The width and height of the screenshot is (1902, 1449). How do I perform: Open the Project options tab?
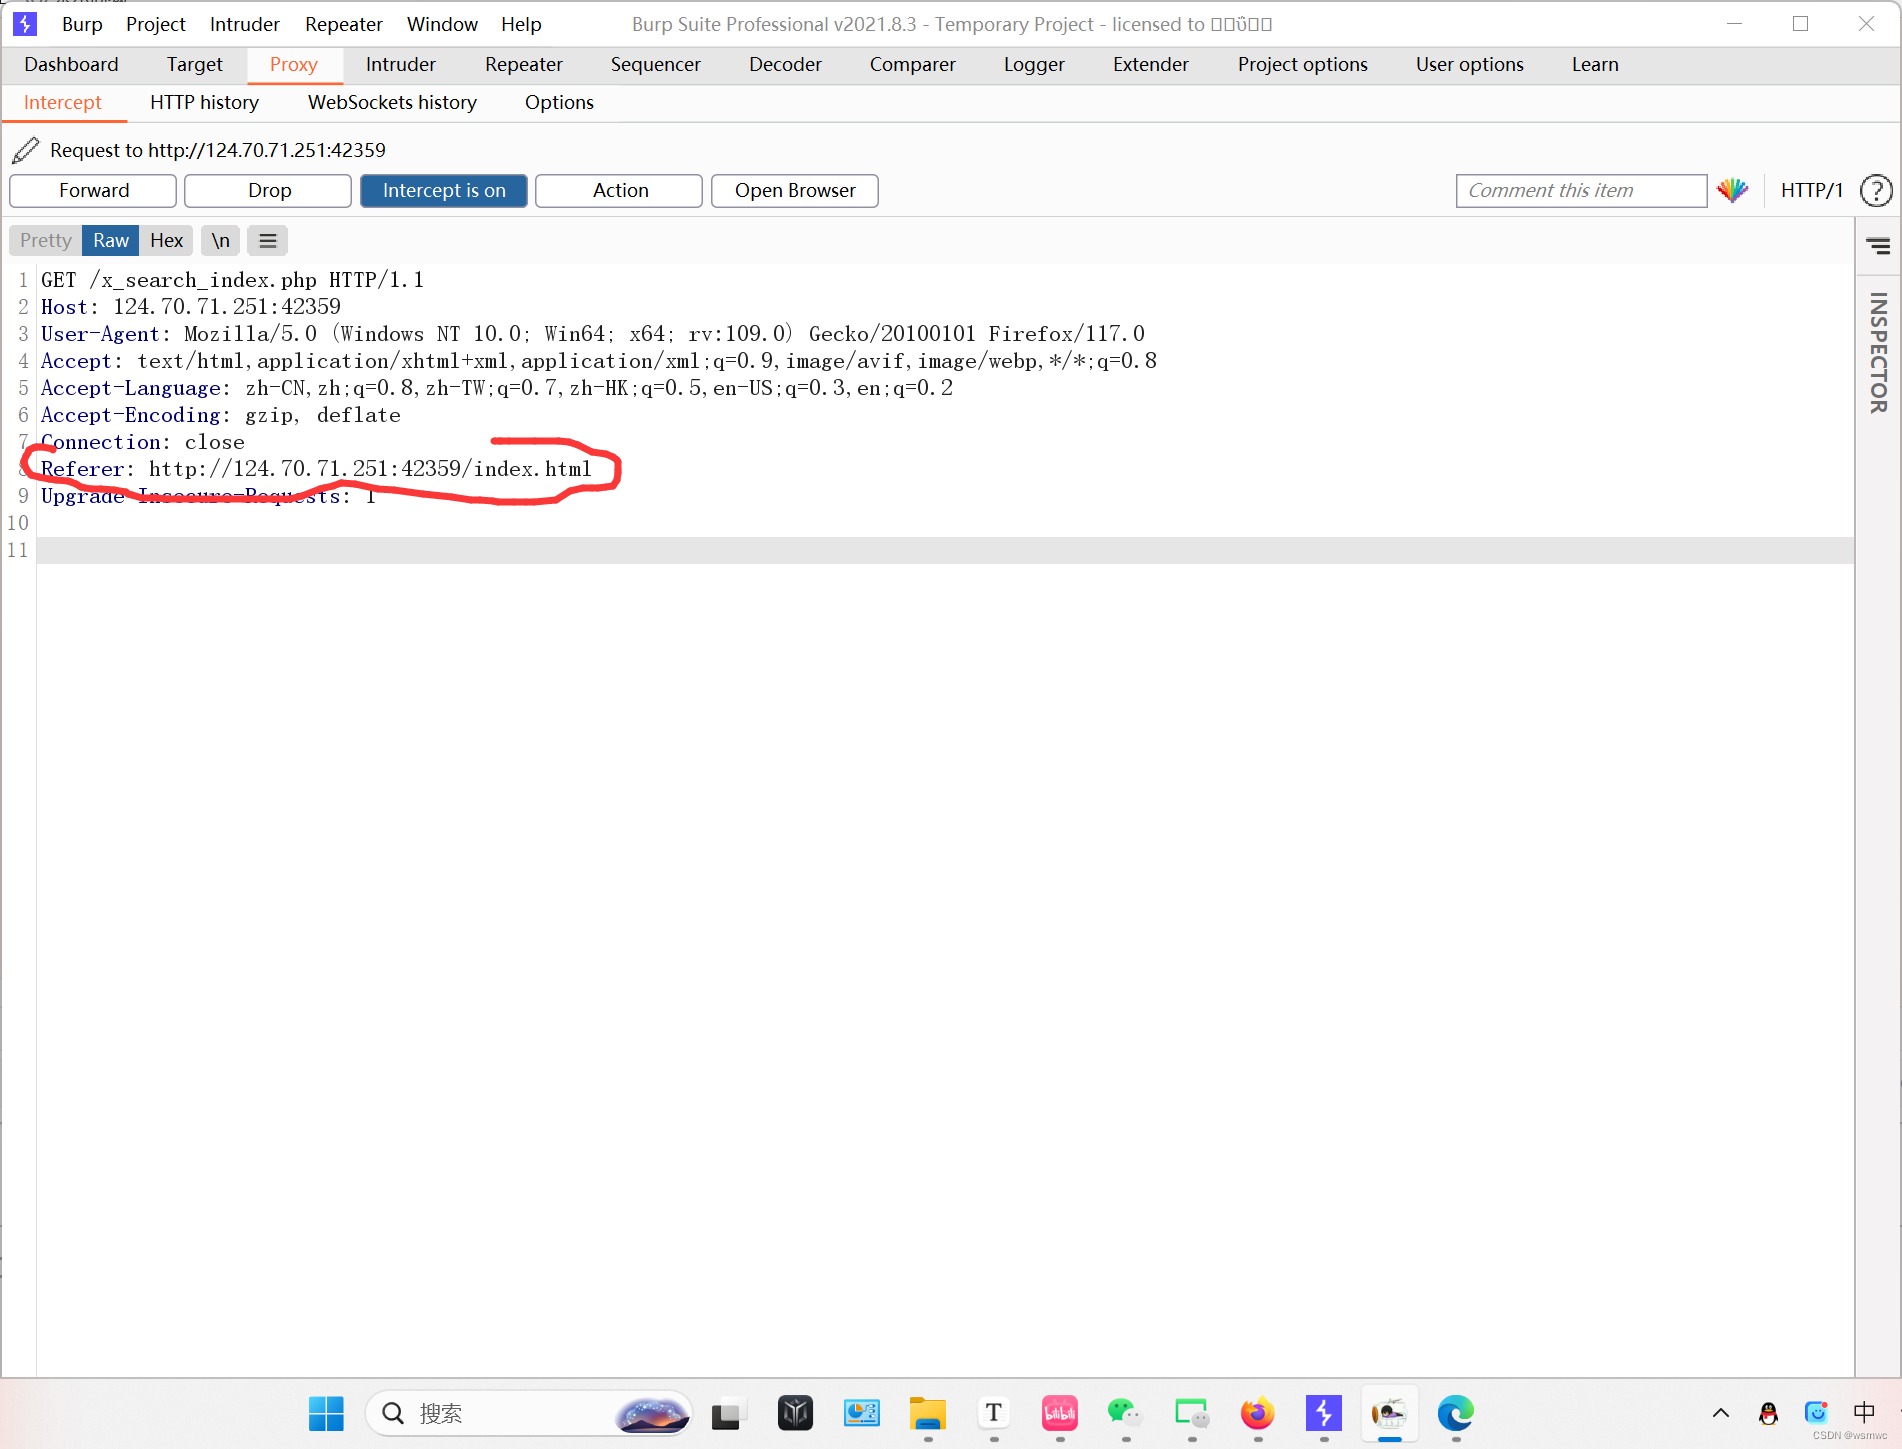tap(1302, 64)
